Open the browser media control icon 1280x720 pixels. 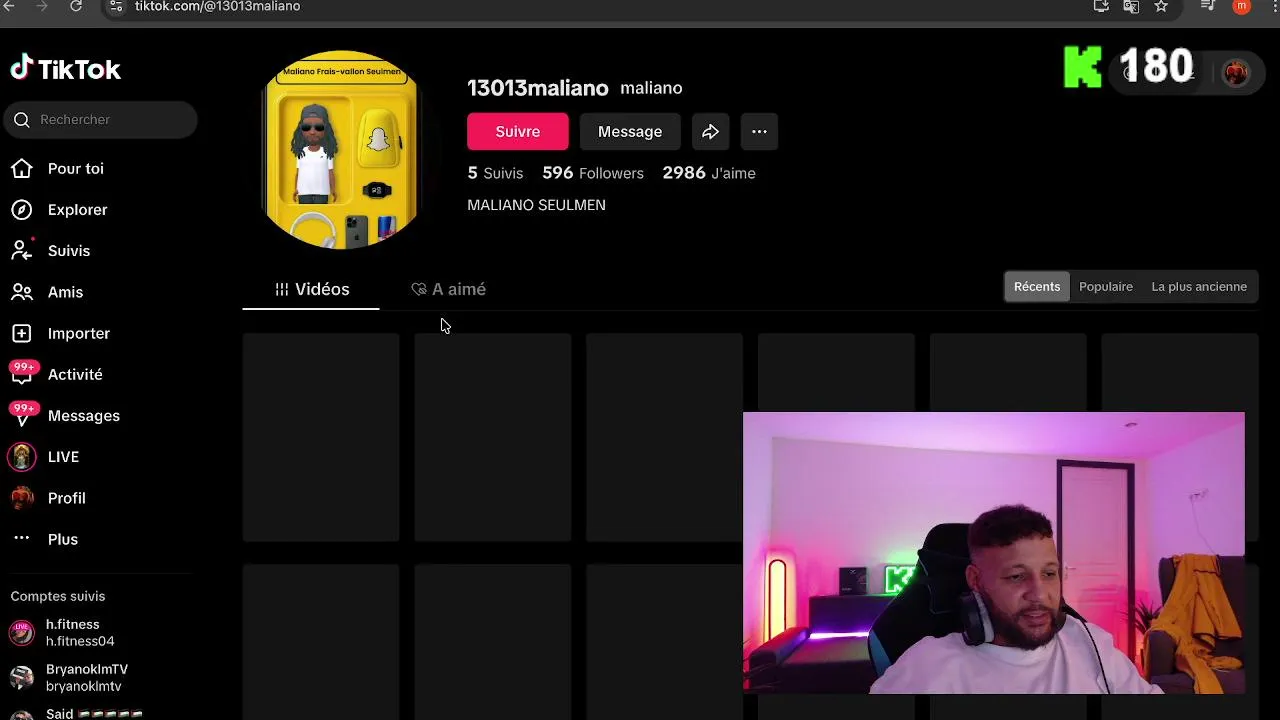[x=1208, y=6]
